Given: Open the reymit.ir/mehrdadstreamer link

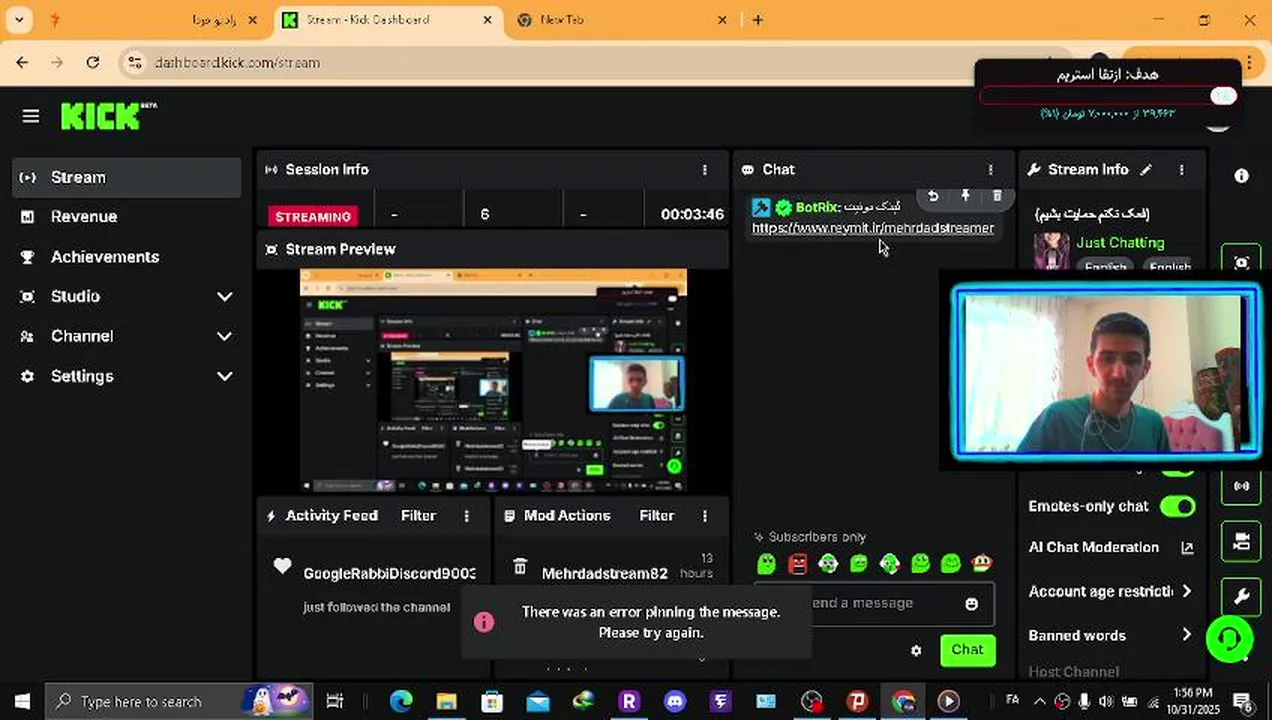Looking at the screenshot, I should (x=873, y=228).
